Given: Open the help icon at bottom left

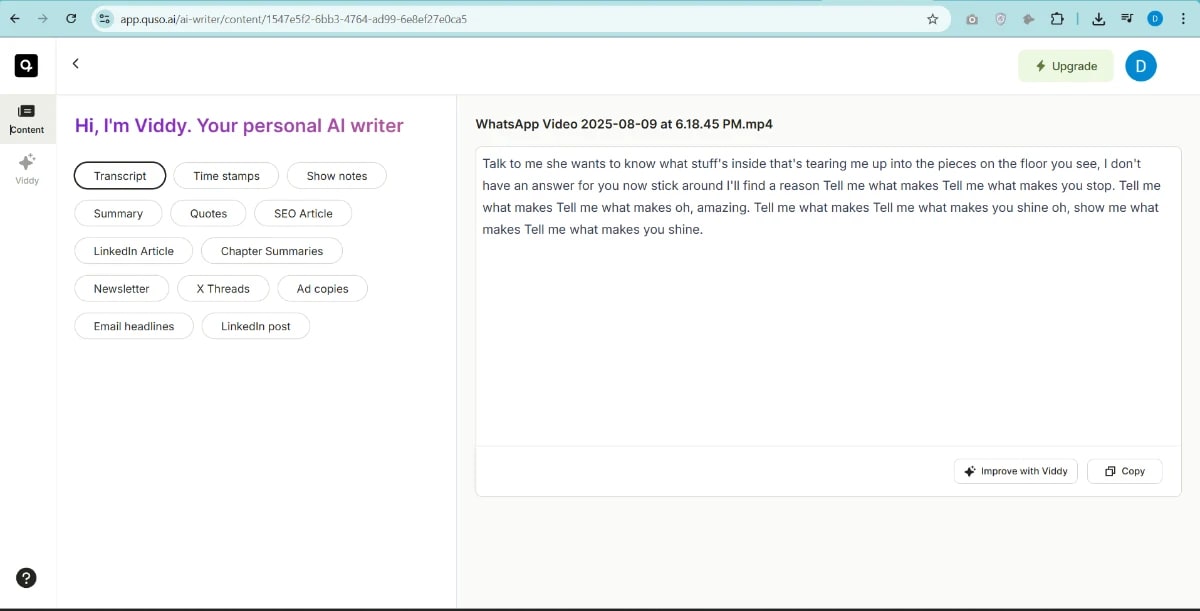Looking at the screenshot, I should [26, 578].
